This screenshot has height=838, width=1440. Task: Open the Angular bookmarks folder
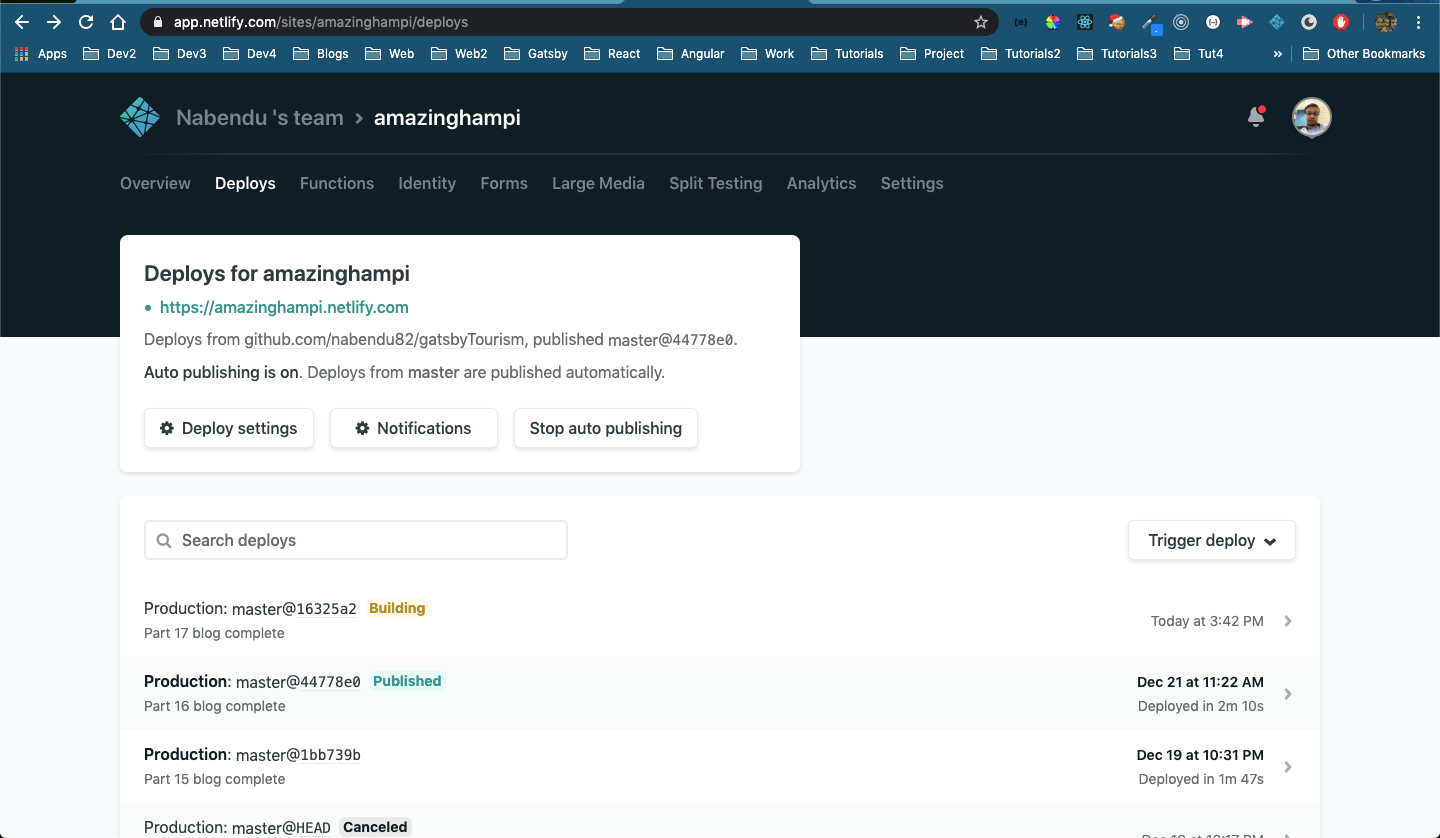click(691, 54)
